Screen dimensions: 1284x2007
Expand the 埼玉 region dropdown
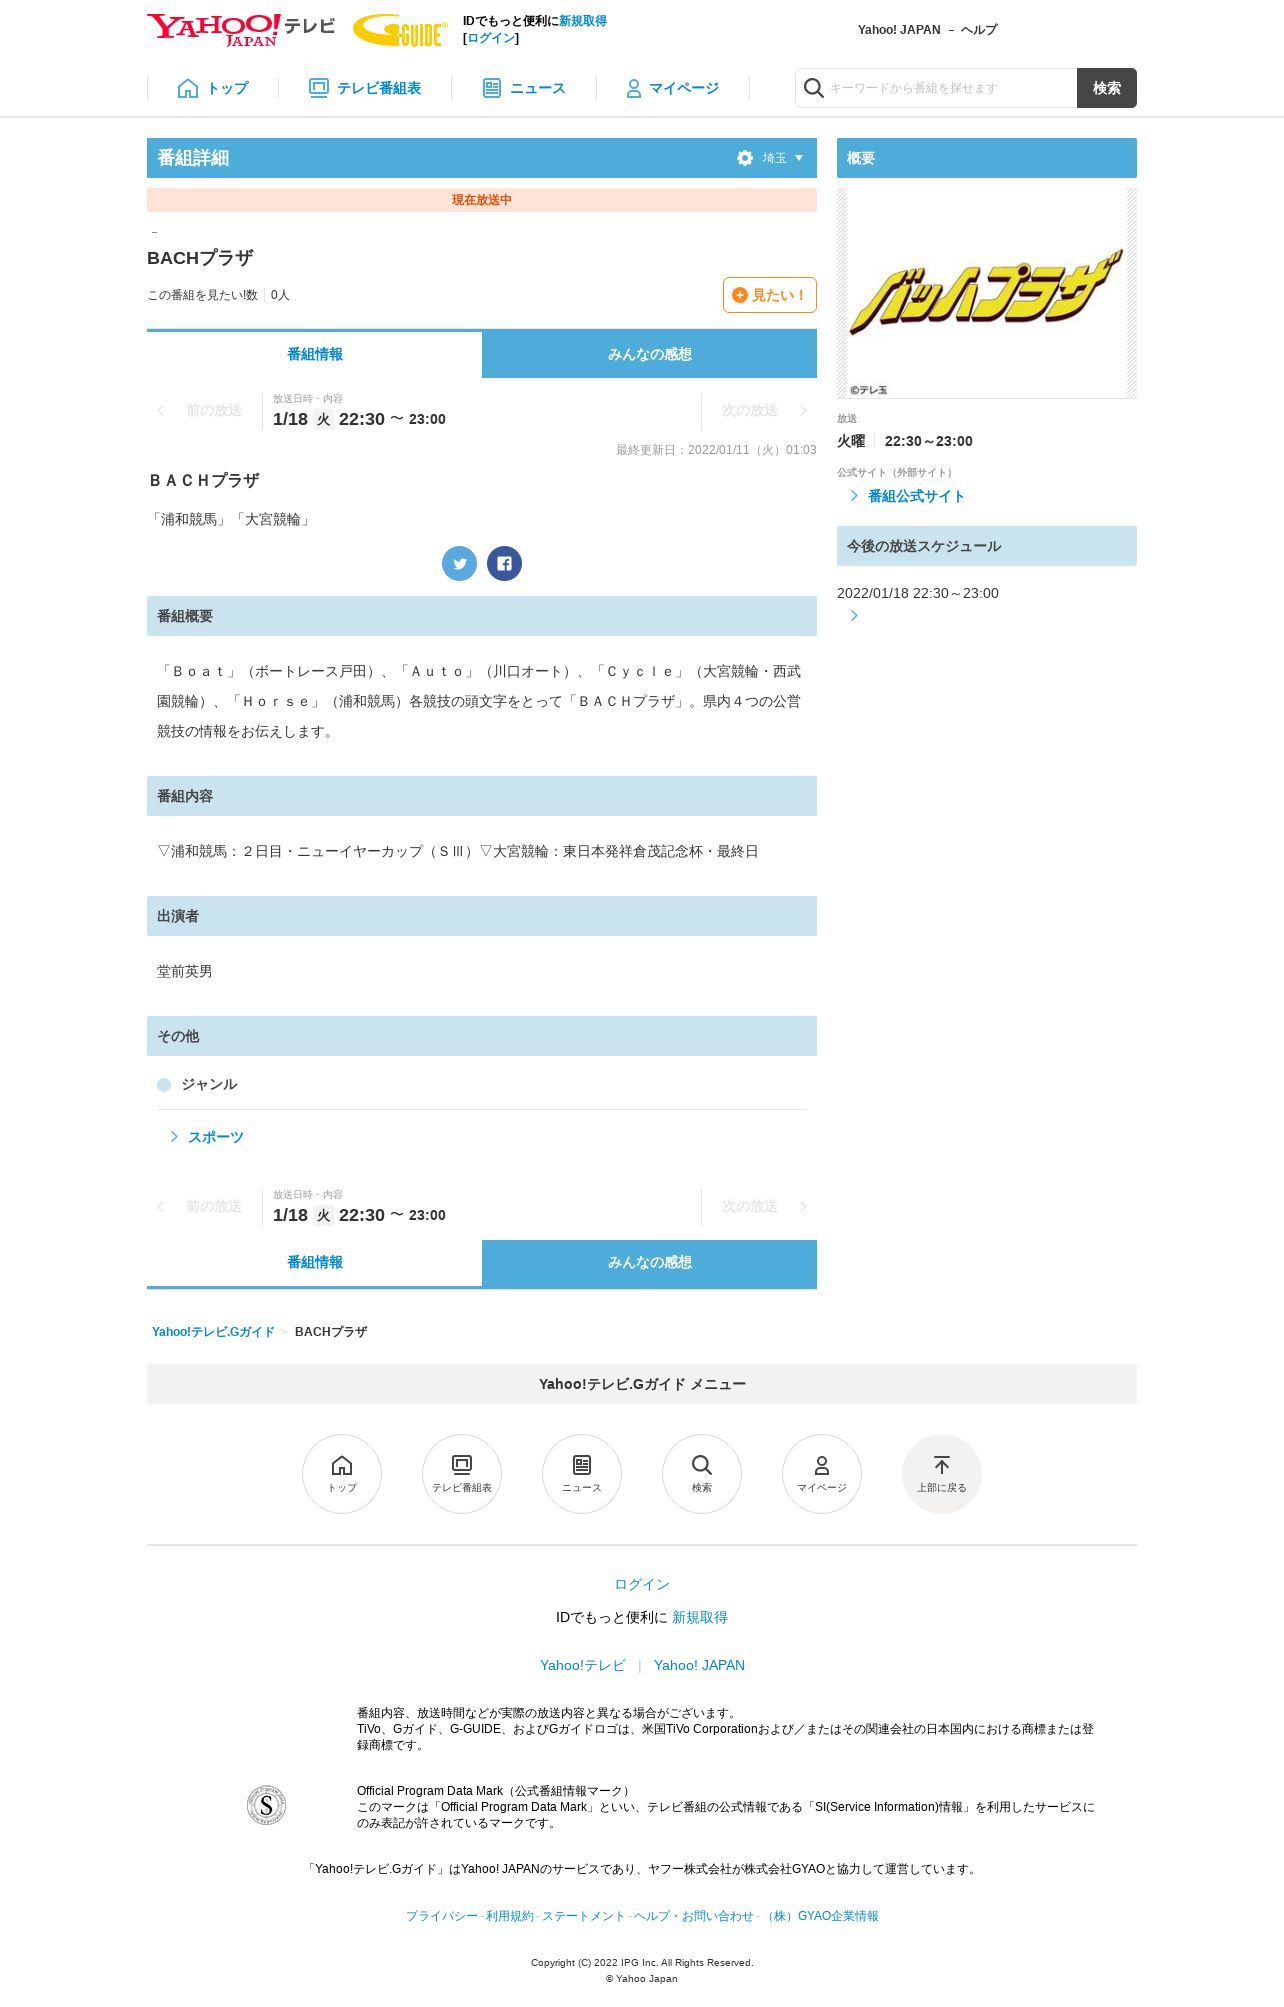point(784,158)
